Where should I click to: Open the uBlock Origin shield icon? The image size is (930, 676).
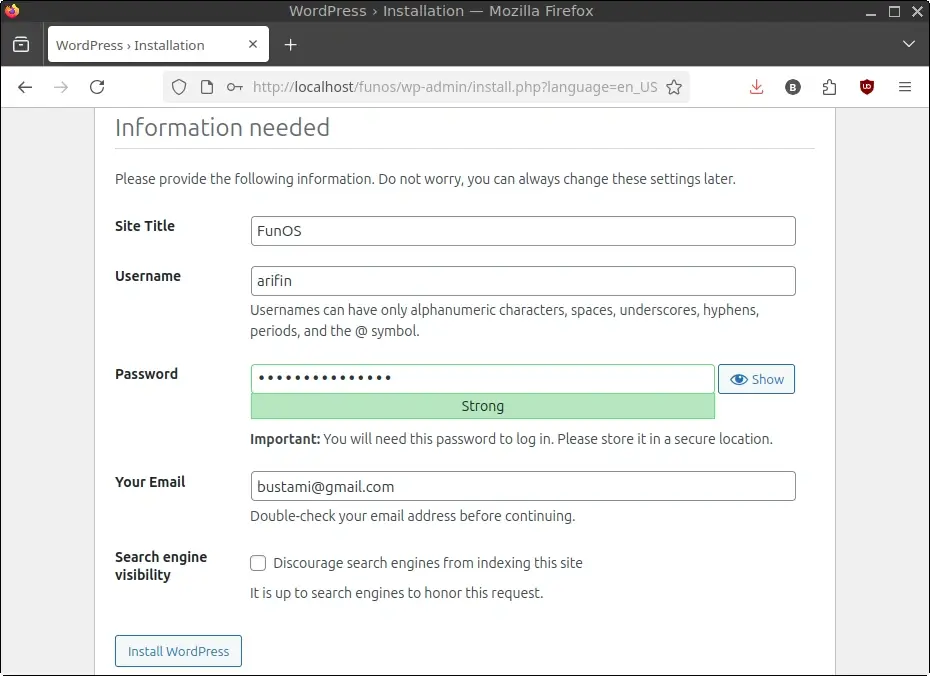[x=867, y=87]
